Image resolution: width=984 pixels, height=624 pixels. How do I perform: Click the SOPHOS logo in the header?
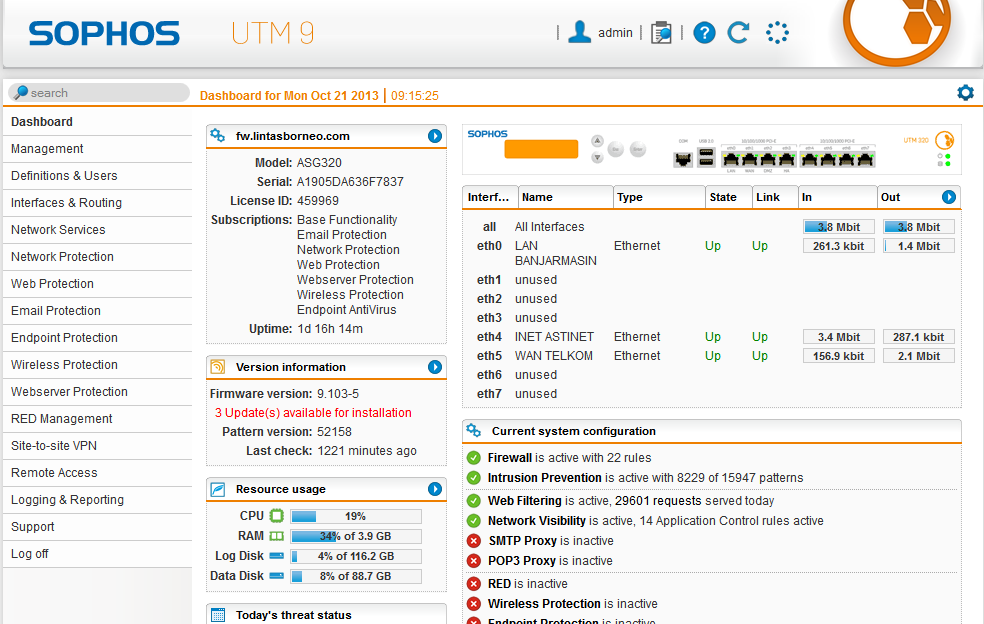coord(104,33)
